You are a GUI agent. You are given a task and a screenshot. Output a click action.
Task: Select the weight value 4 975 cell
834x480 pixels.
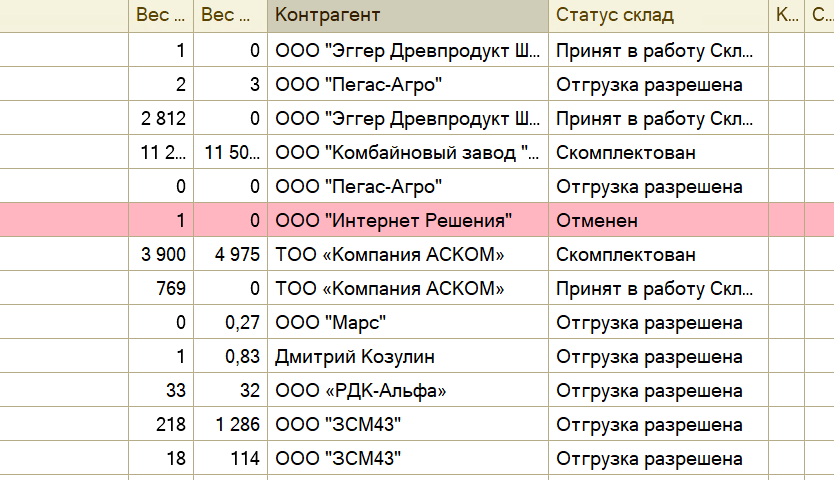[x=230, y=254]
